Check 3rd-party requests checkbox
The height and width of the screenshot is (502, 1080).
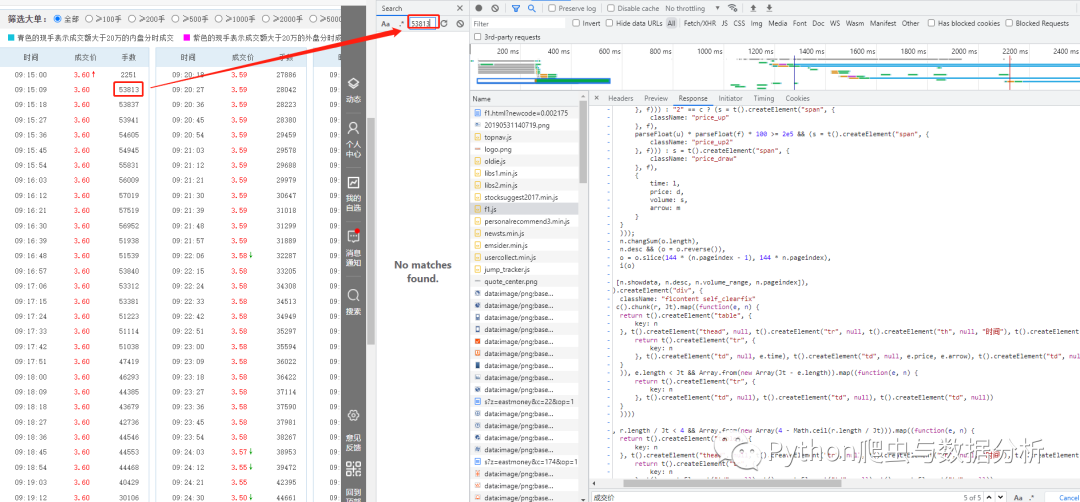point(479,37)
